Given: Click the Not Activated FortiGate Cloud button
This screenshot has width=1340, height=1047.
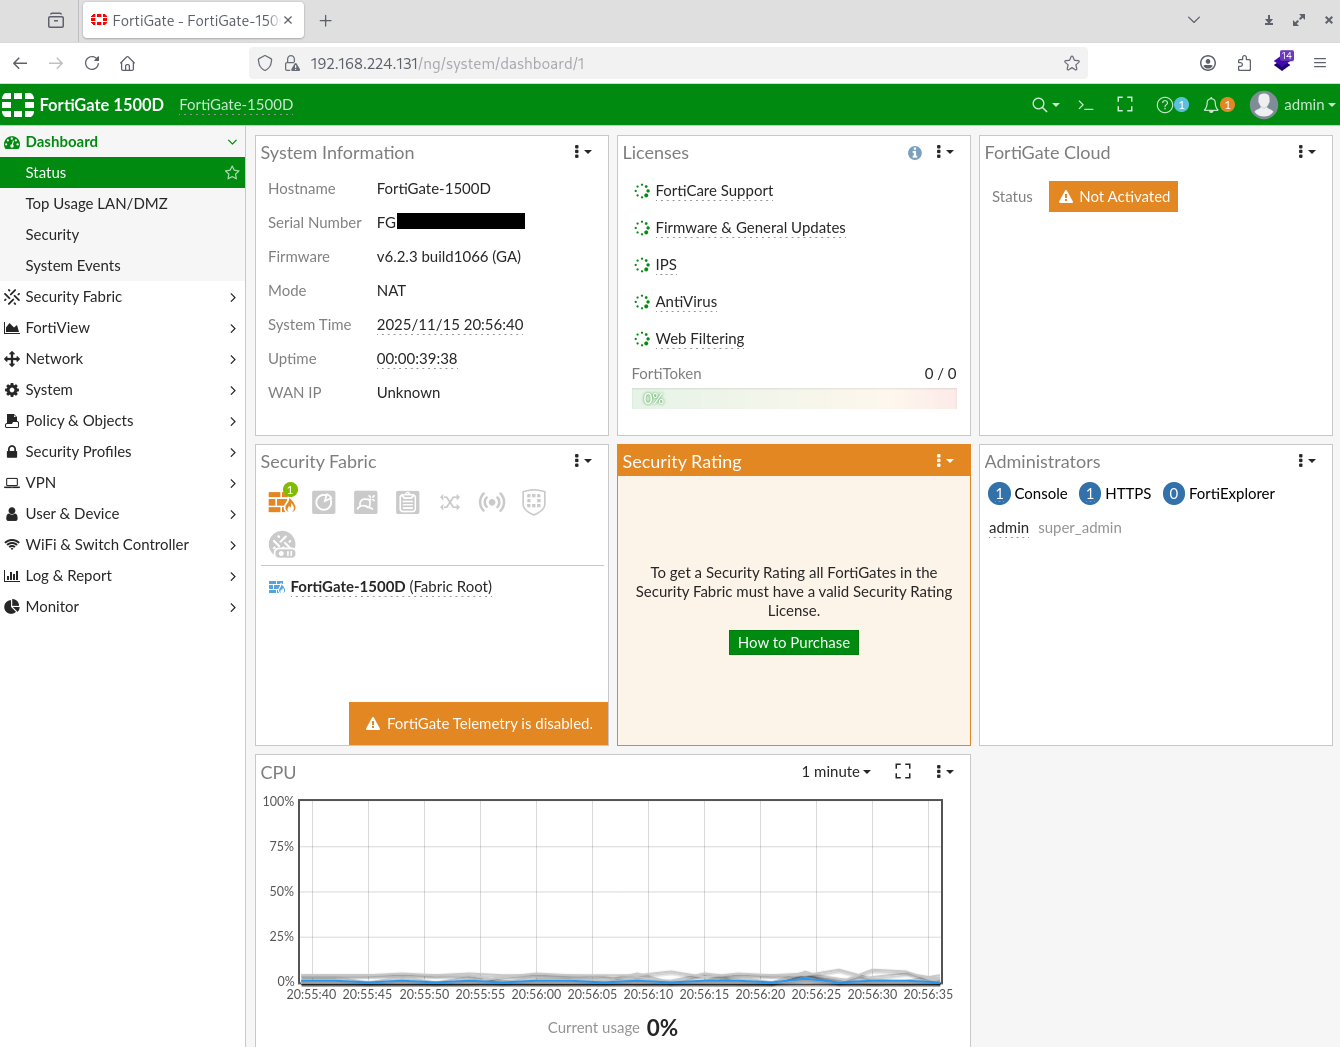Looking at the screenshot, I should [x=1113, y=197].
